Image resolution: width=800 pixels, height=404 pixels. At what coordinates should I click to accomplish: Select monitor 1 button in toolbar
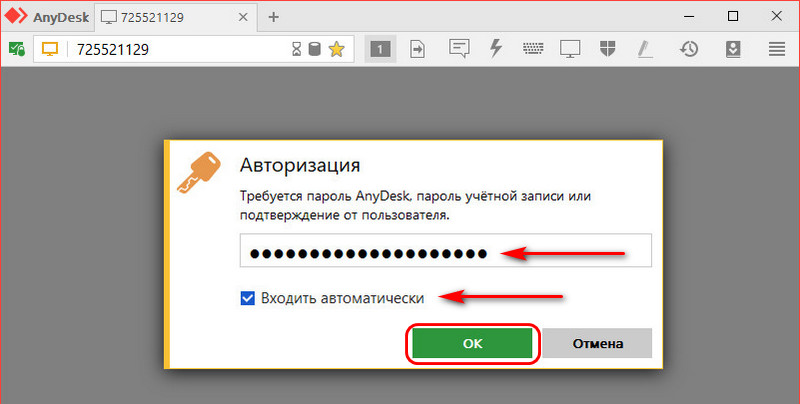tap(380, 49)
